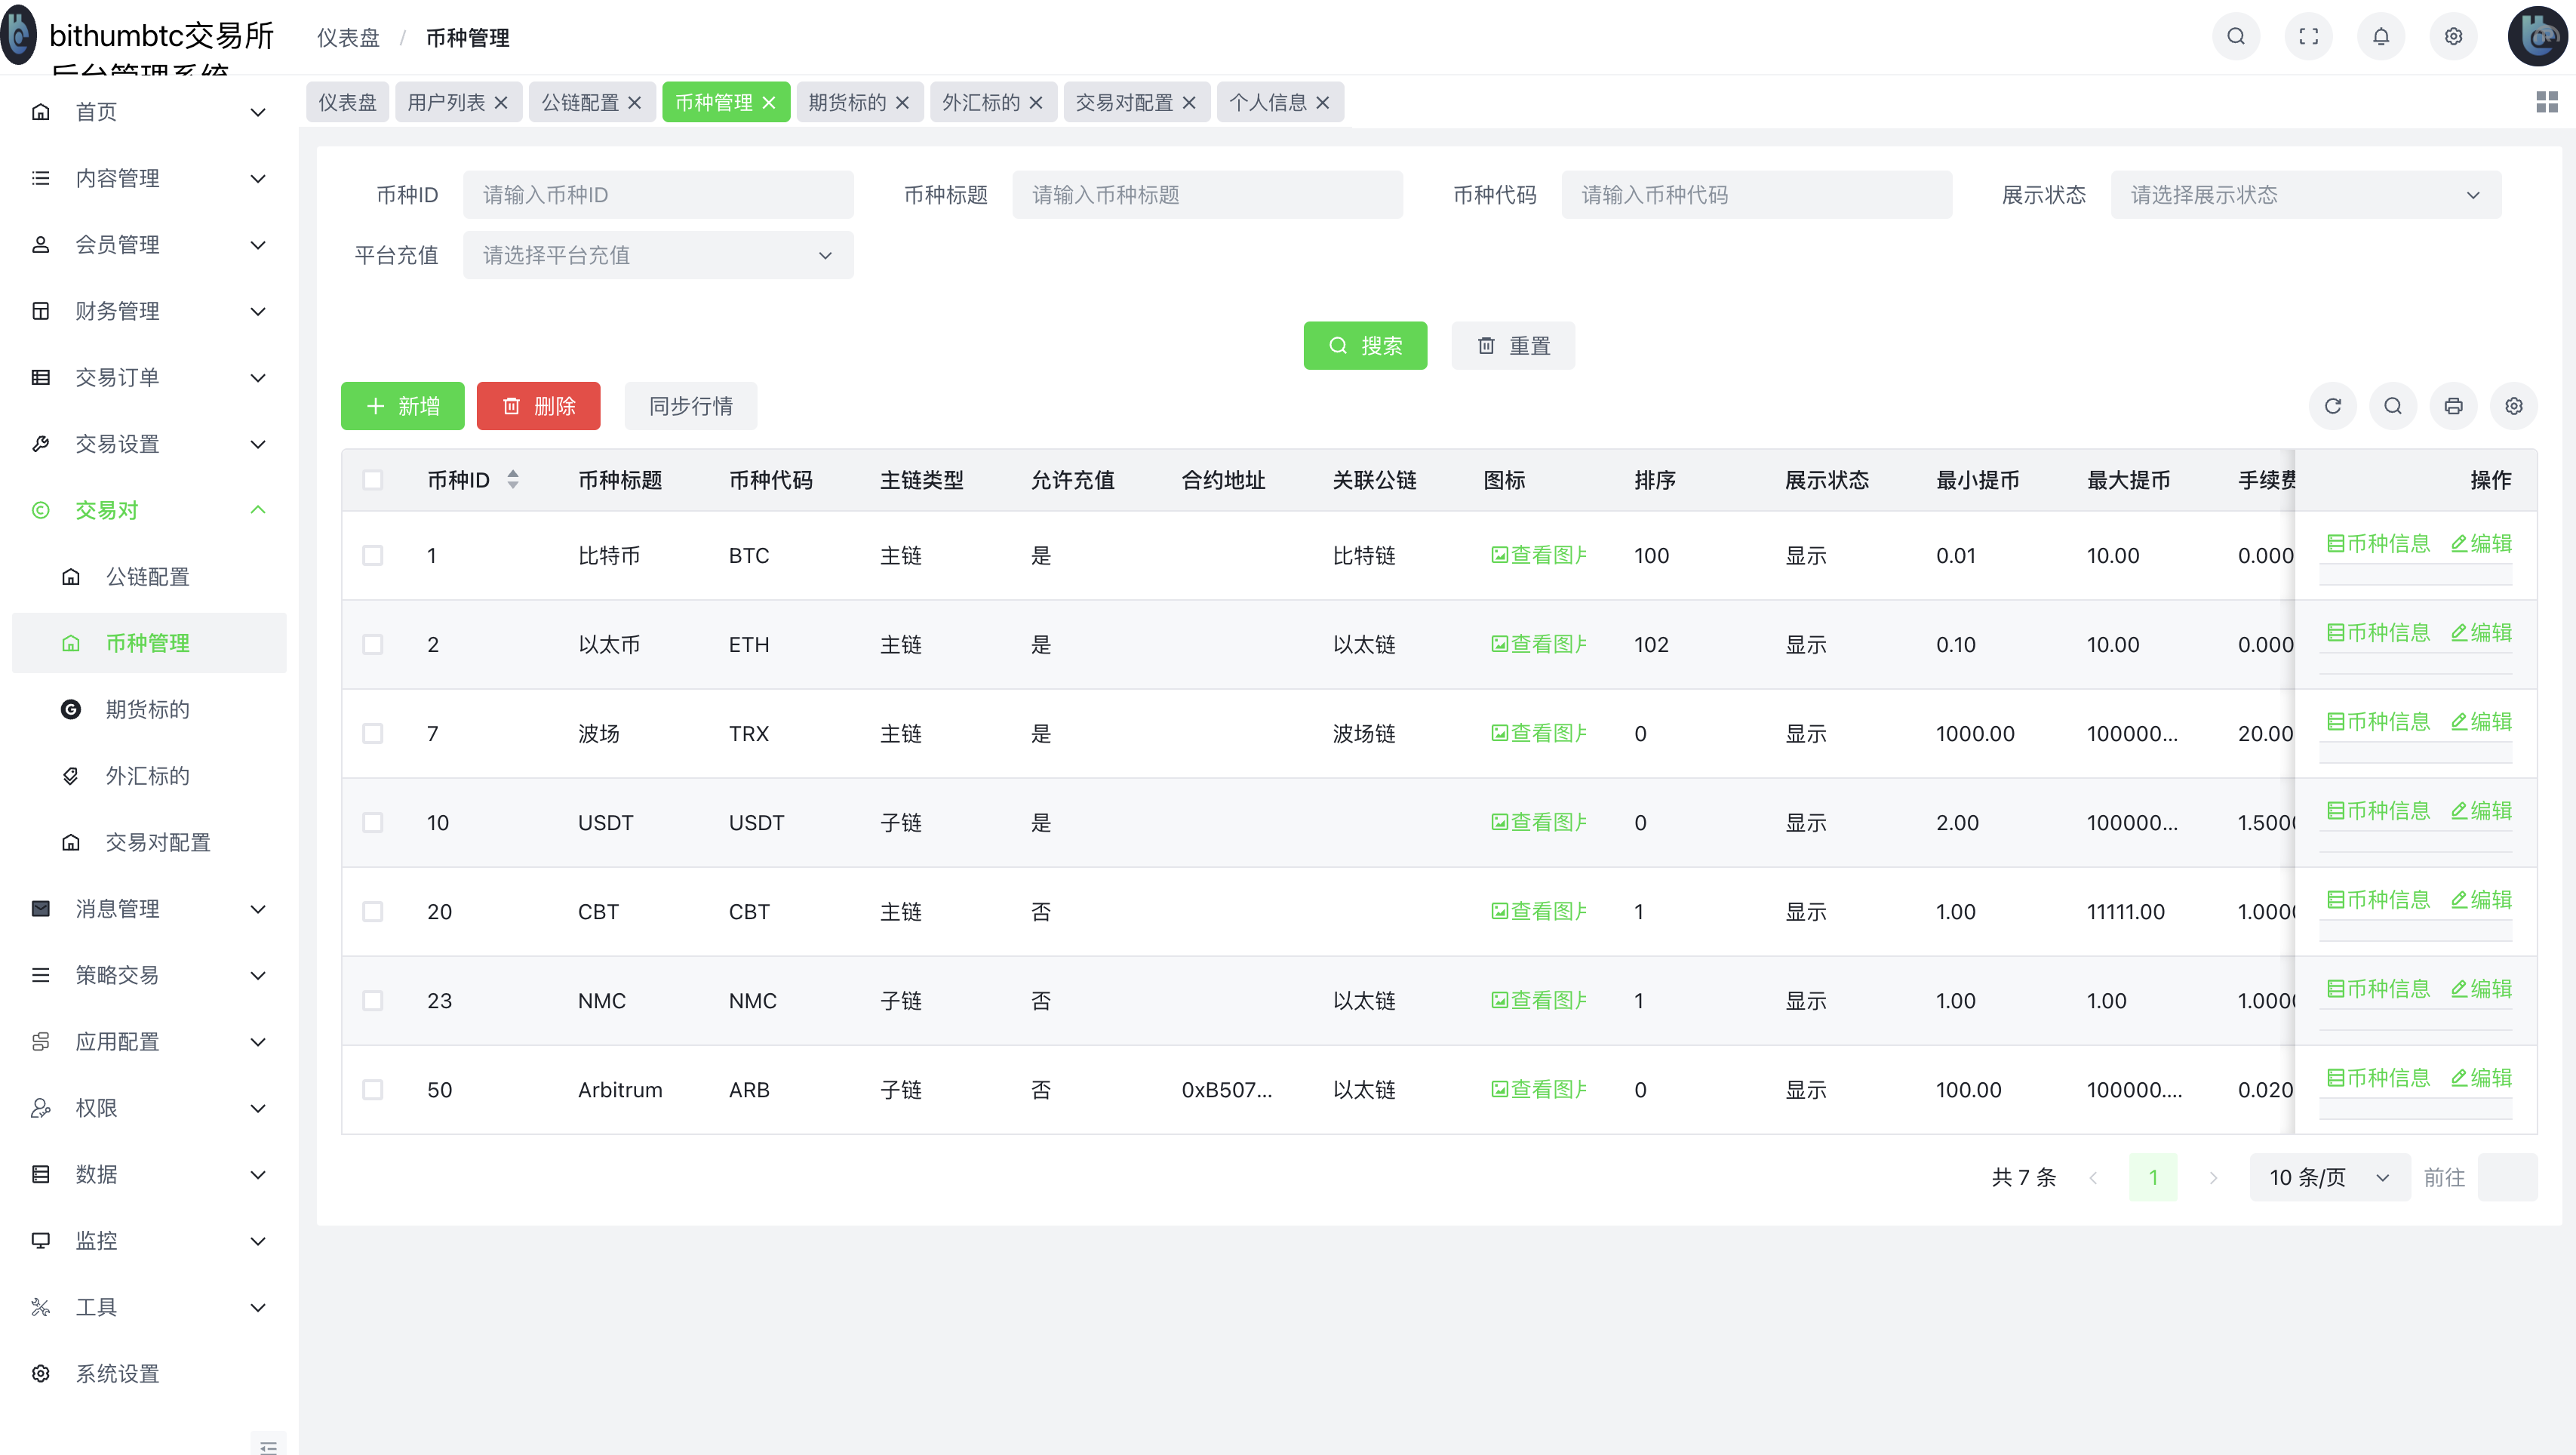The width and height of the screenshot is (2576, 1455).
Task: Open the 10条/页 page size dropdown
Action: click(x=2329, y=1177)
